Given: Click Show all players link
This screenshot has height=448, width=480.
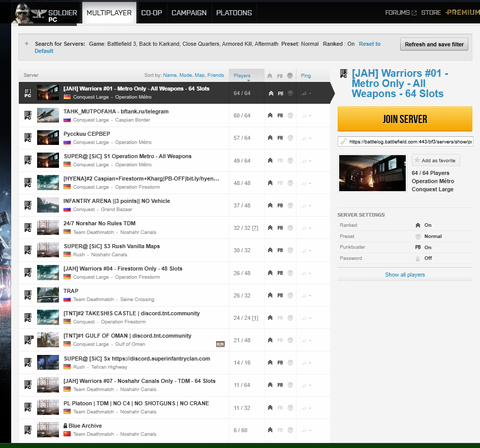Looking at the screenshot, I should coord(405,275).
